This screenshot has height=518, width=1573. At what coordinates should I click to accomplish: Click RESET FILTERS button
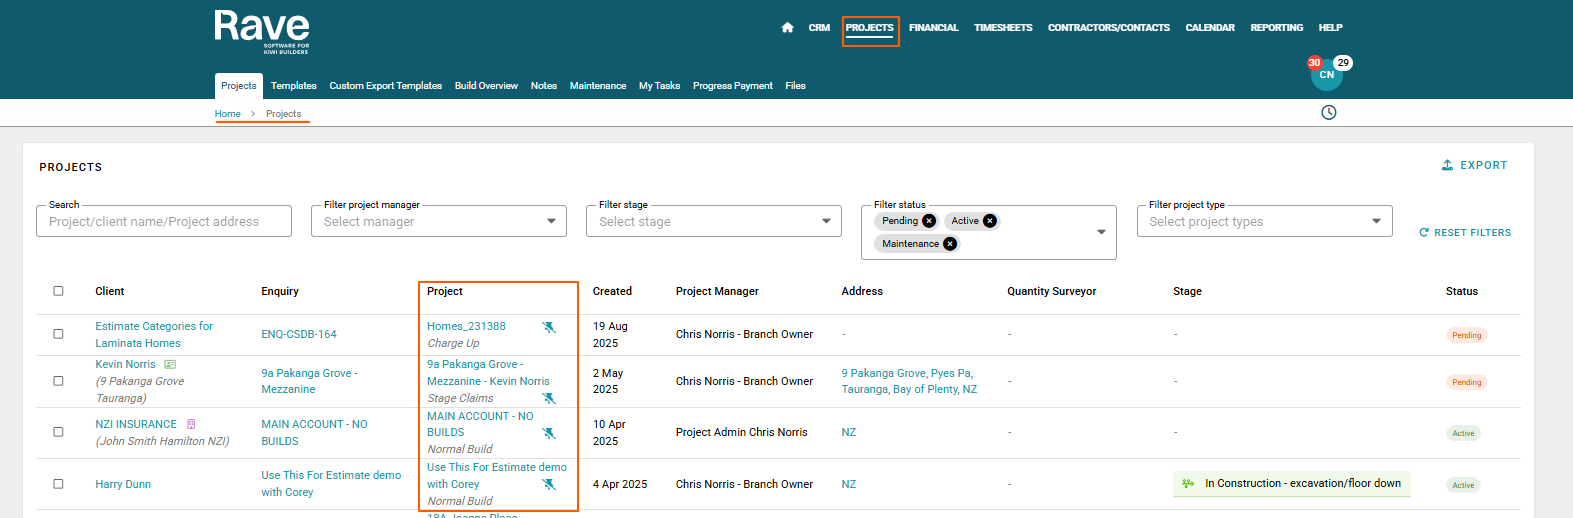click(1465, 232)
